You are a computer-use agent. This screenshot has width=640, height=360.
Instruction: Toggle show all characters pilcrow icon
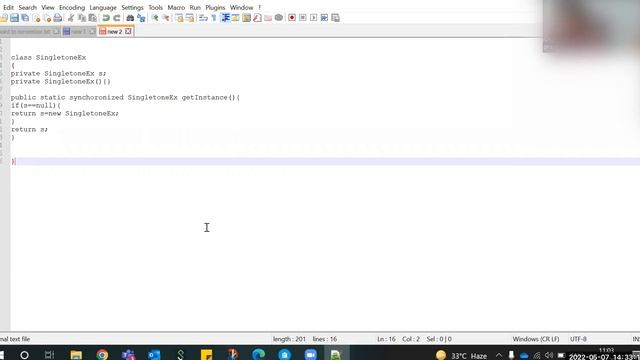(214, 18)
